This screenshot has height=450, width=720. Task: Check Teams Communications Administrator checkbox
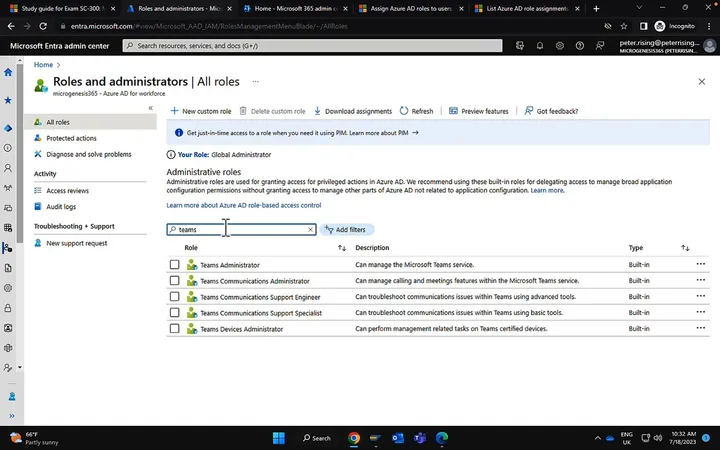point(174,281)
